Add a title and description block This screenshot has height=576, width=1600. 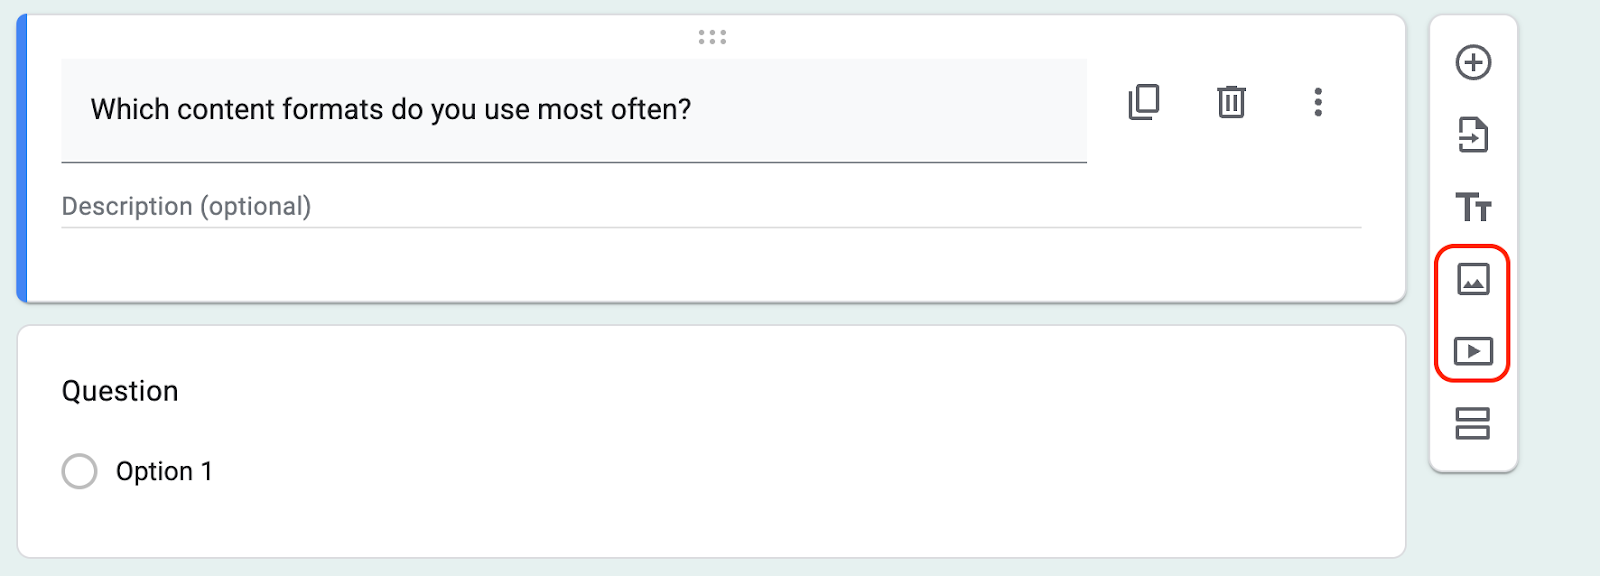point(1472,208)
